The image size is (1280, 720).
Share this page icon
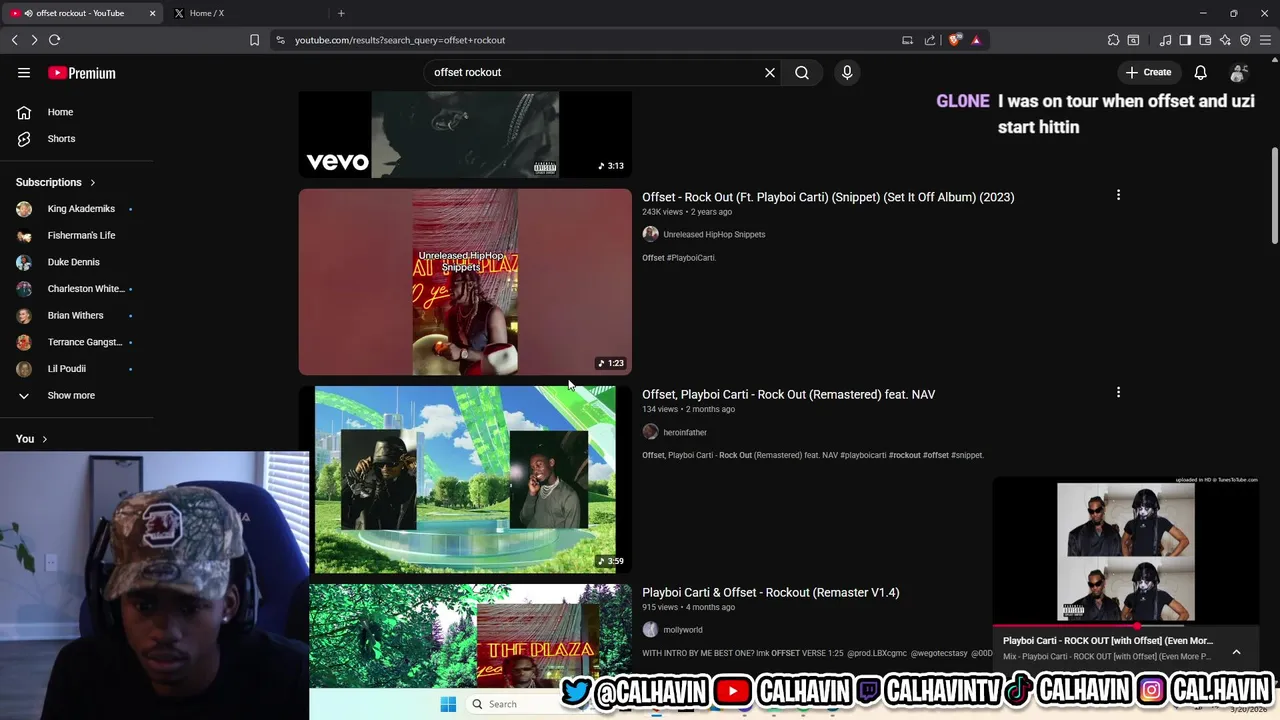pyautogui.click(x=930, y=40)
